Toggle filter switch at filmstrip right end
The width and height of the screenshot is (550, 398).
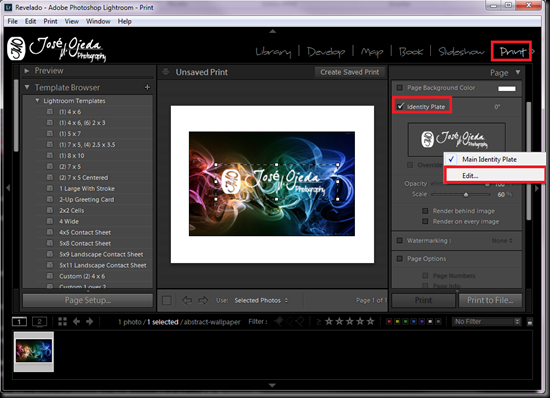(x=530, y=322)
